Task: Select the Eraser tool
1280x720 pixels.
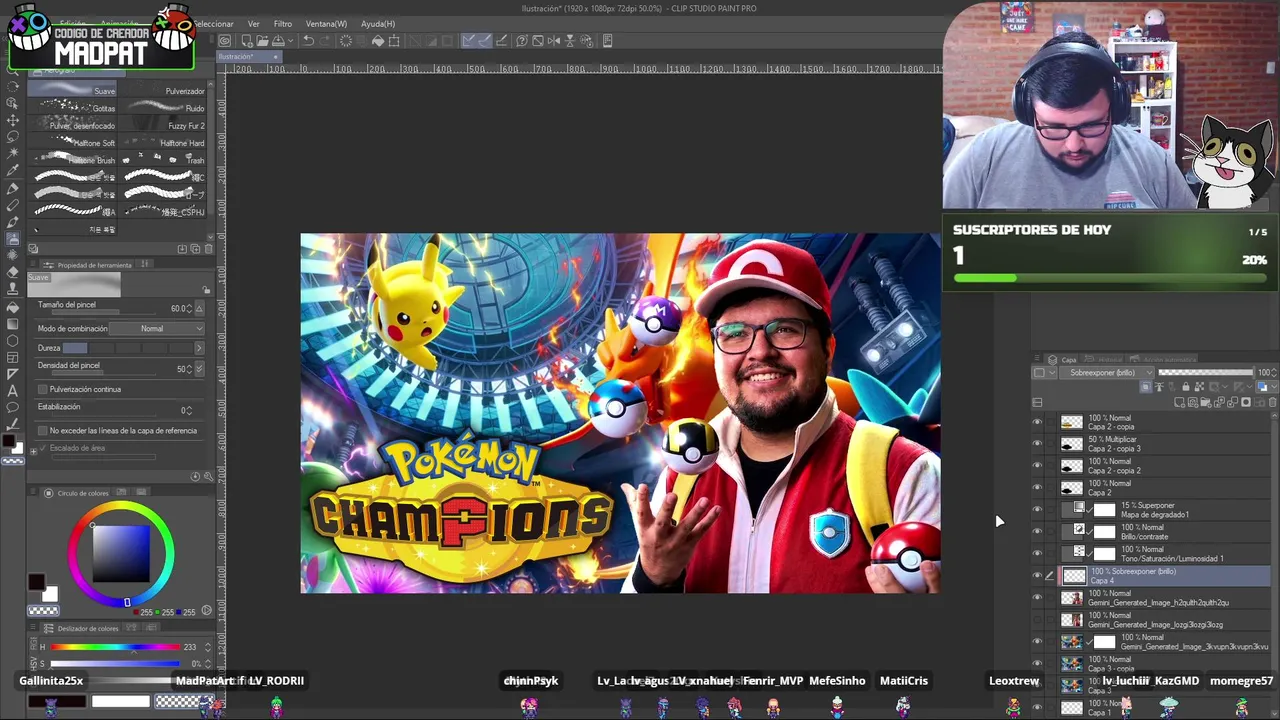Action: 13,272
